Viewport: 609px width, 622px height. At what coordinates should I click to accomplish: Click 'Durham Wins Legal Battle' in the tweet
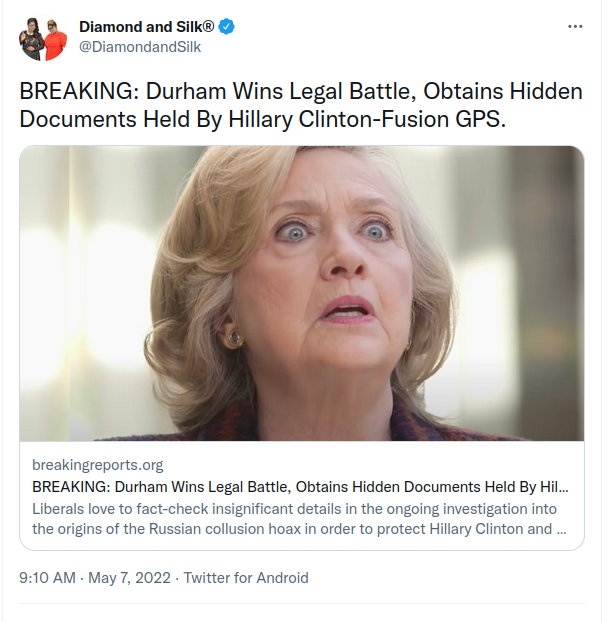point(280,91)
